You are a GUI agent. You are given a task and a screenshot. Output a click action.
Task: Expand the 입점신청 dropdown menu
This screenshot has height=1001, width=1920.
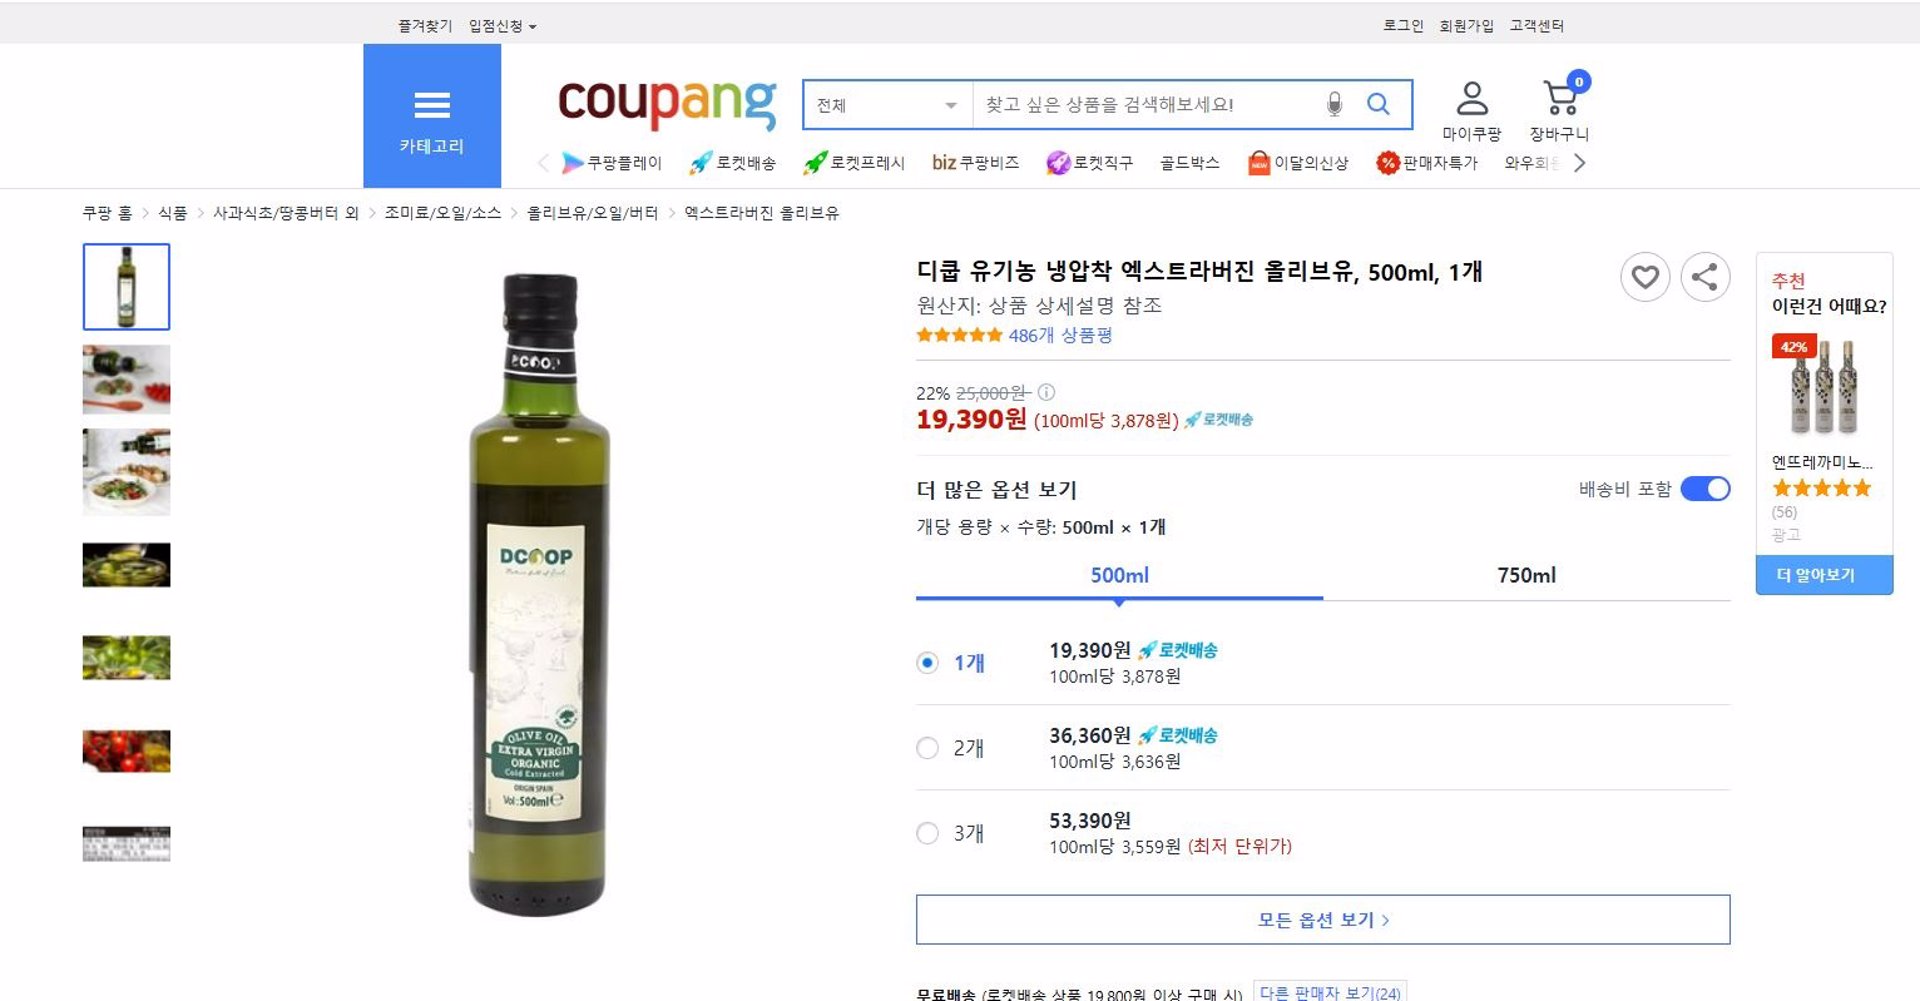[x=503, y=26]
